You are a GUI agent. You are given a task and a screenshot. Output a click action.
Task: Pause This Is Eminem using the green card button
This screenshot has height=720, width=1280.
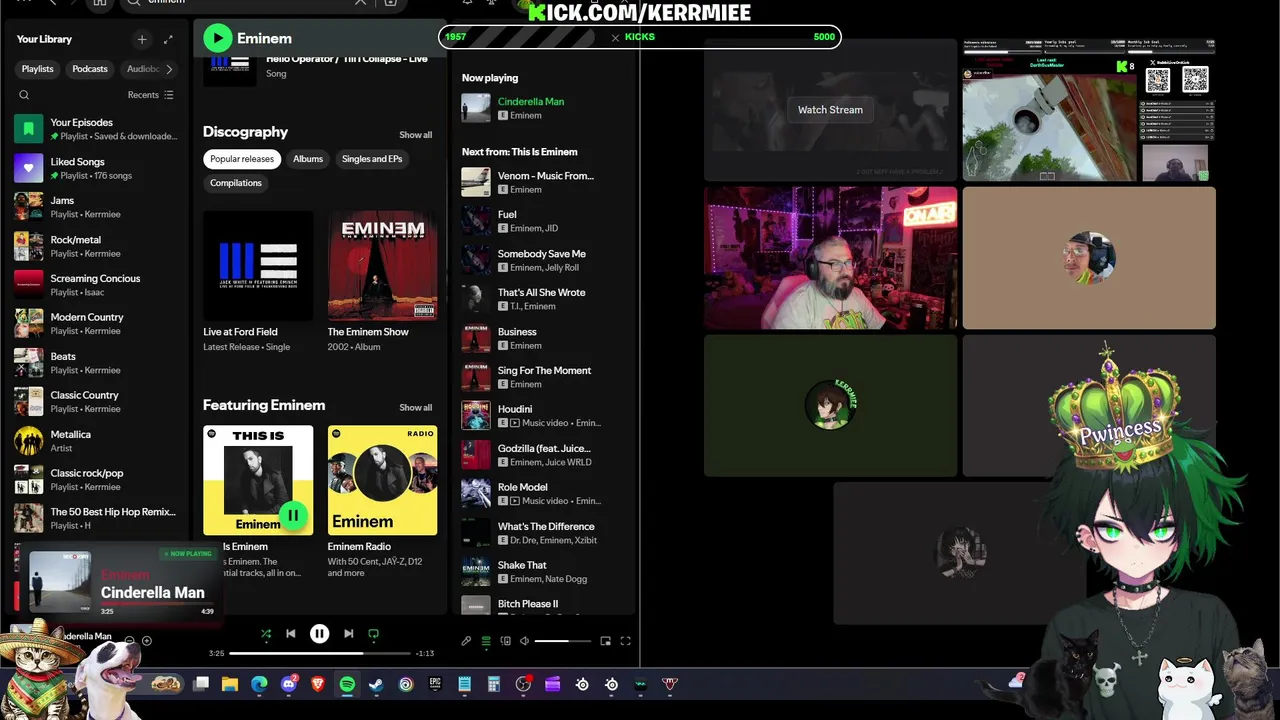tap(293, 516)
